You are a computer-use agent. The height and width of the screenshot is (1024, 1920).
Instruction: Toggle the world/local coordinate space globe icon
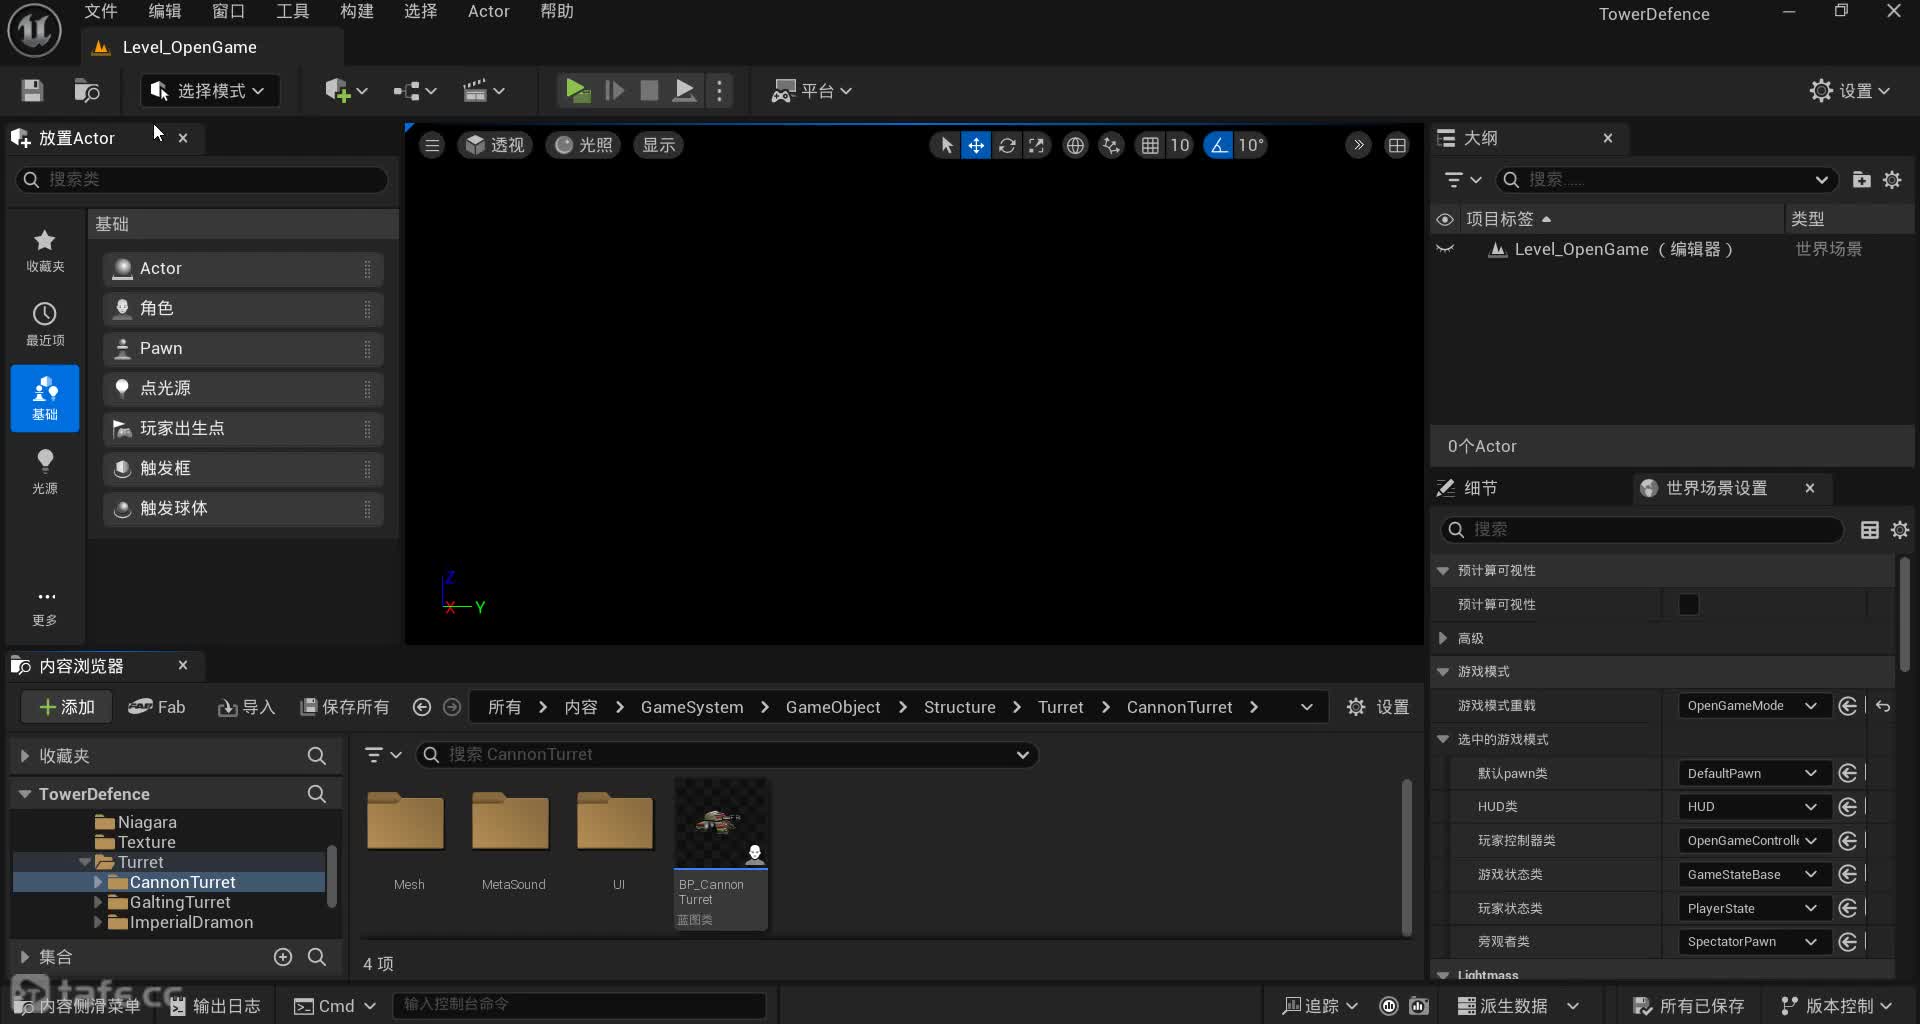tap(1075, 146)
